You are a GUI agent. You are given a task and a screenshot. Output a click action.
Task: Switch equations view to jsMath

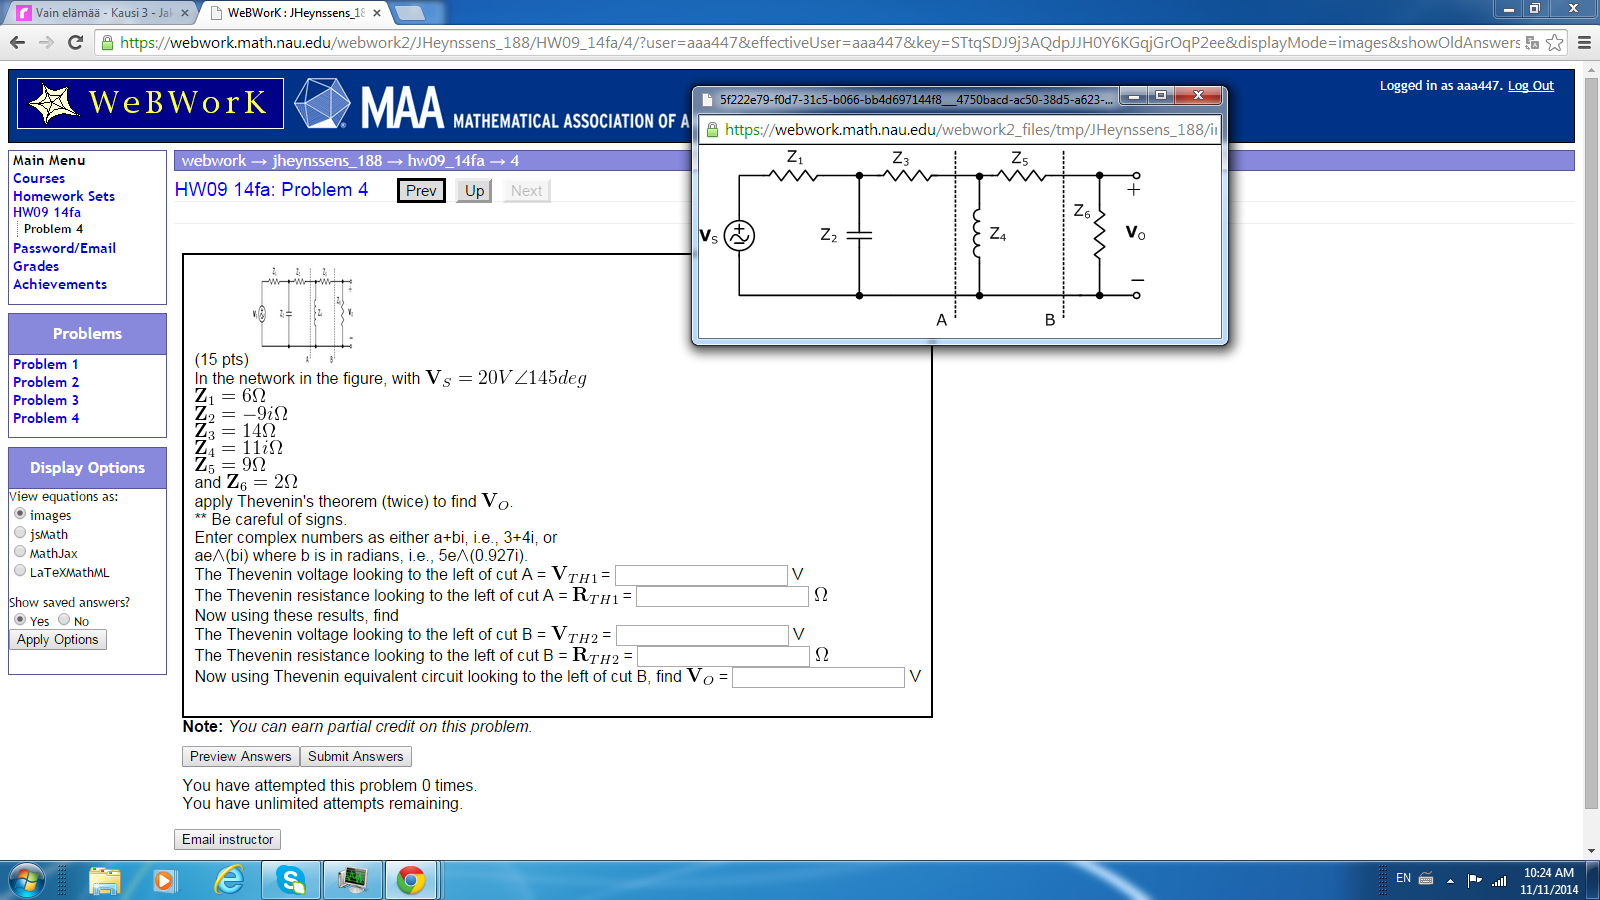[x=20, y=533]
